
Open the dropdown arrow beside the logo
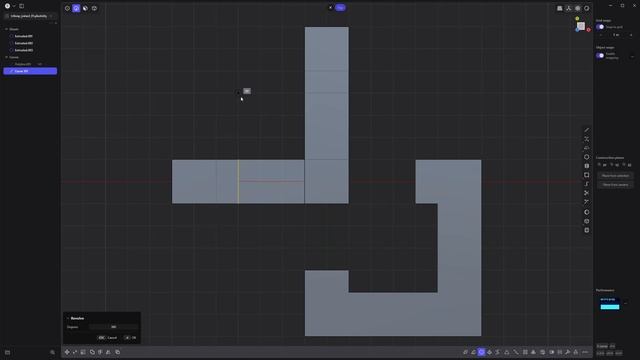[x=14, y=6]
